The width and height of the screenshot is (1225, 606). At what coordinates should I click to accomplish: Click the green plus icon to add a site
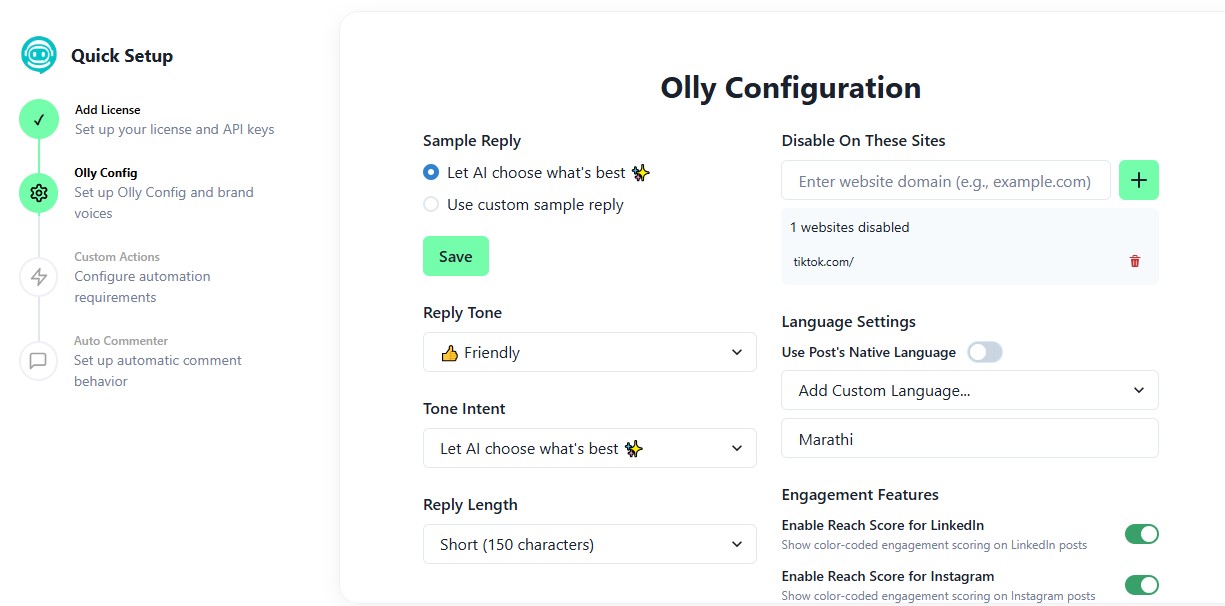coord(1139,180)
